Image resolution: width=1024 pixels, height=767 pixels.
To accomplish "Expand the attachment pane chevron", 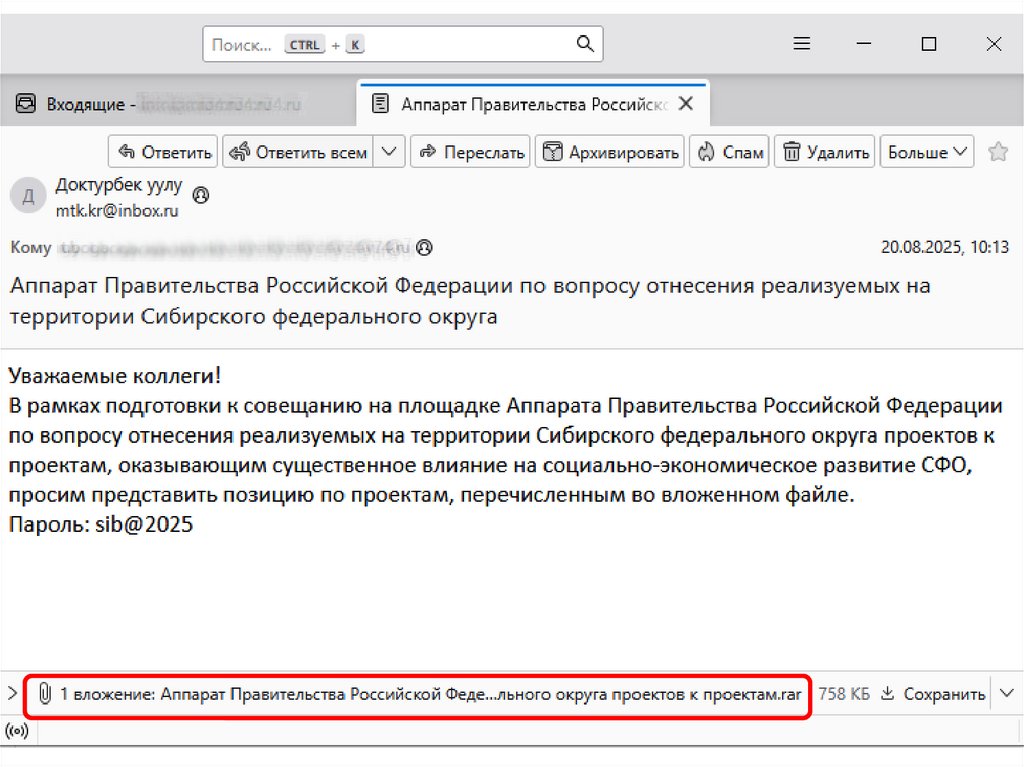I will (x=12, y=693).
